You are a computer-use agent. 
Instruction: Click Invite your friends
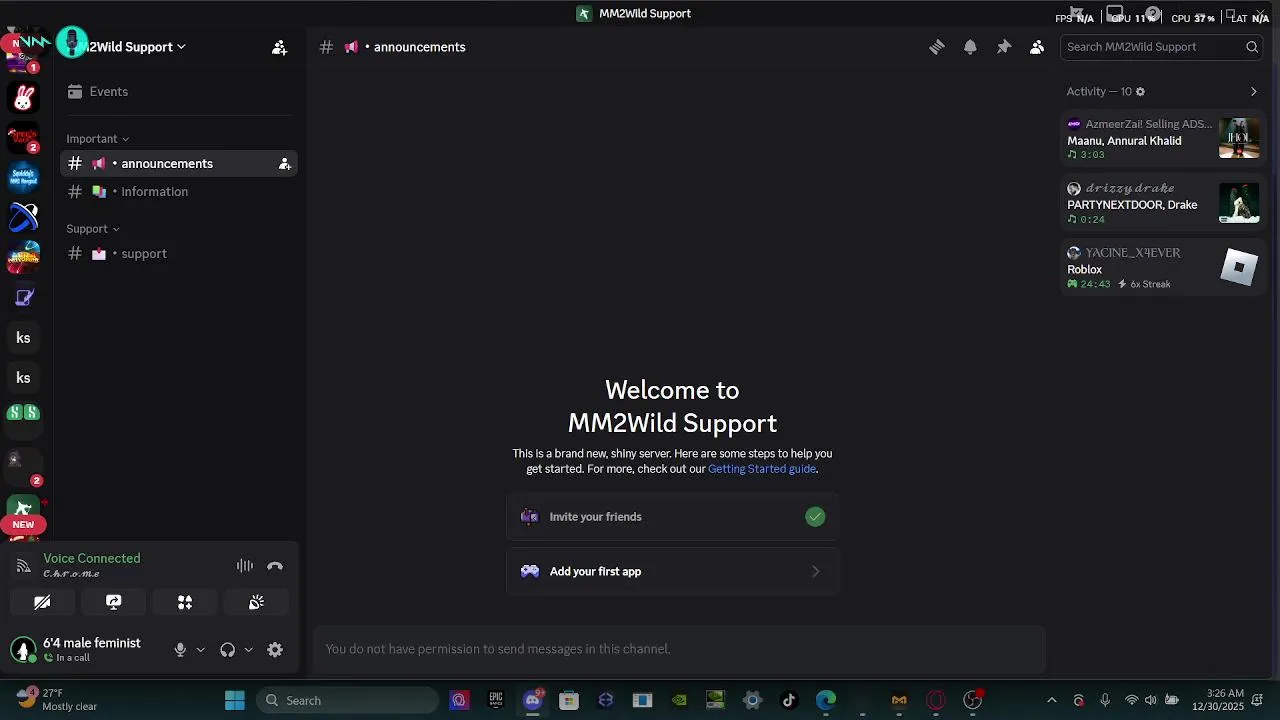672,517
